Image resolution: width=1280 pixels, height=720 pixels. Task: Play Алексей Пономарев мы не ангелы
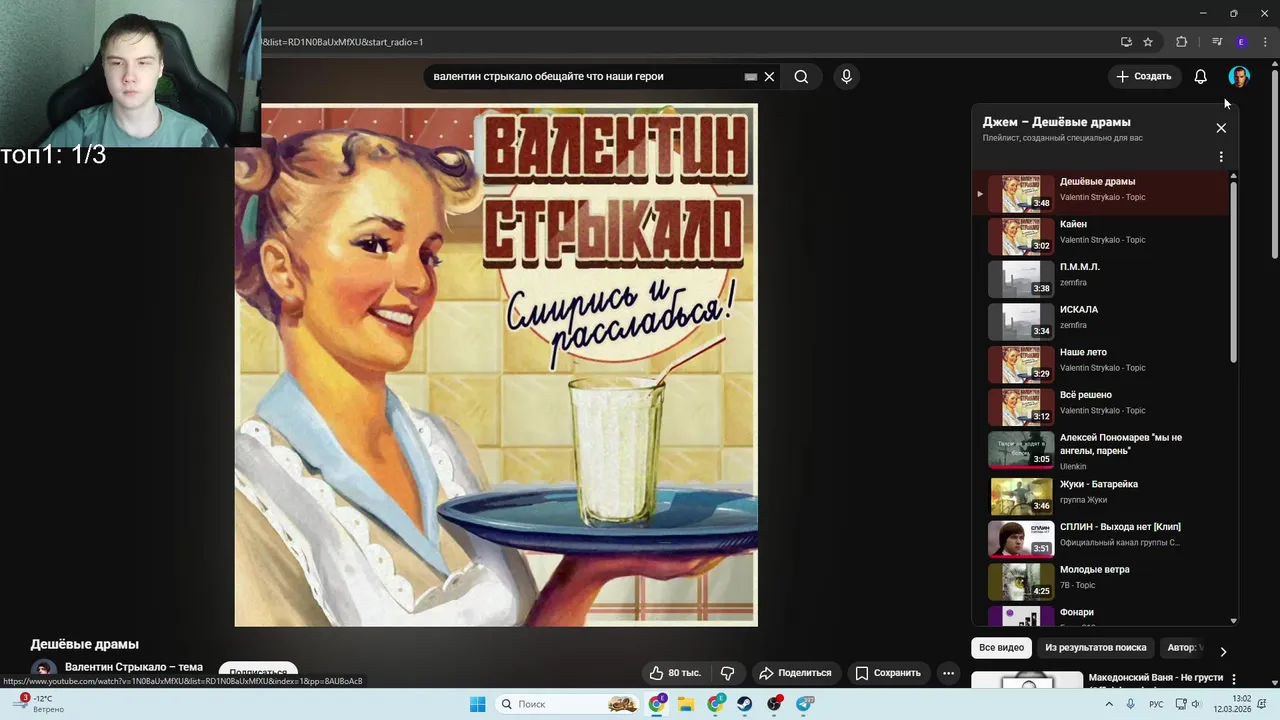click(1101, 450)
